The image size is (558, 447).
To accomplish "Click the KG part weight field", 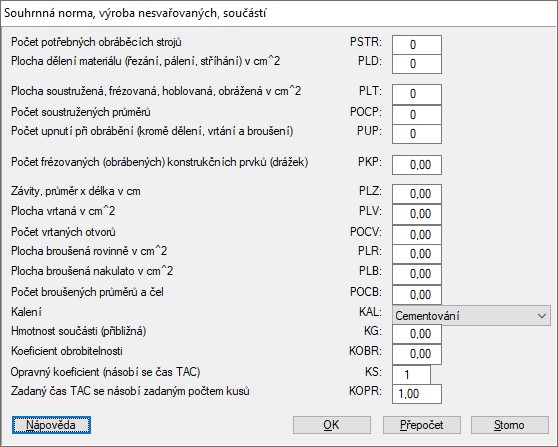I will tap(417, 334).
